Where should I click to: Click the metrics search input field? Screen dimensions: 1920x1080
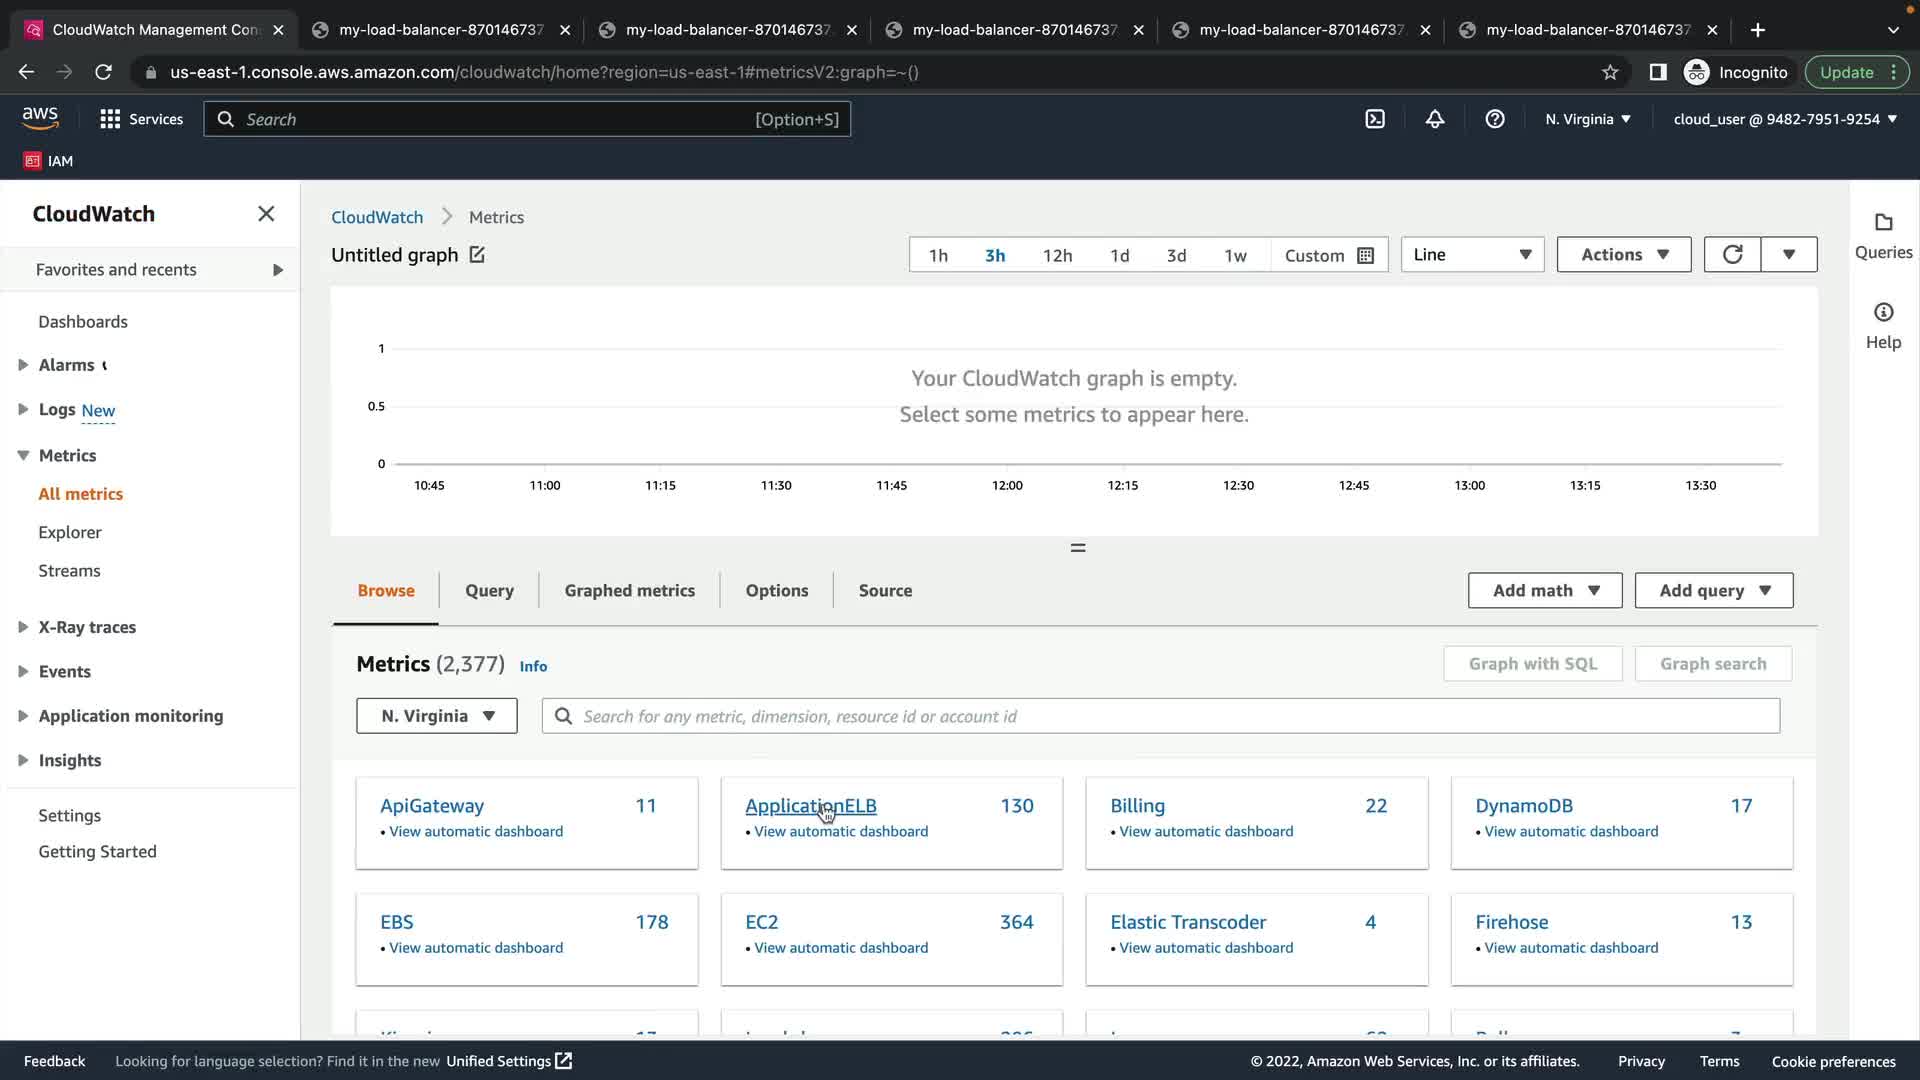point(1160,716)
